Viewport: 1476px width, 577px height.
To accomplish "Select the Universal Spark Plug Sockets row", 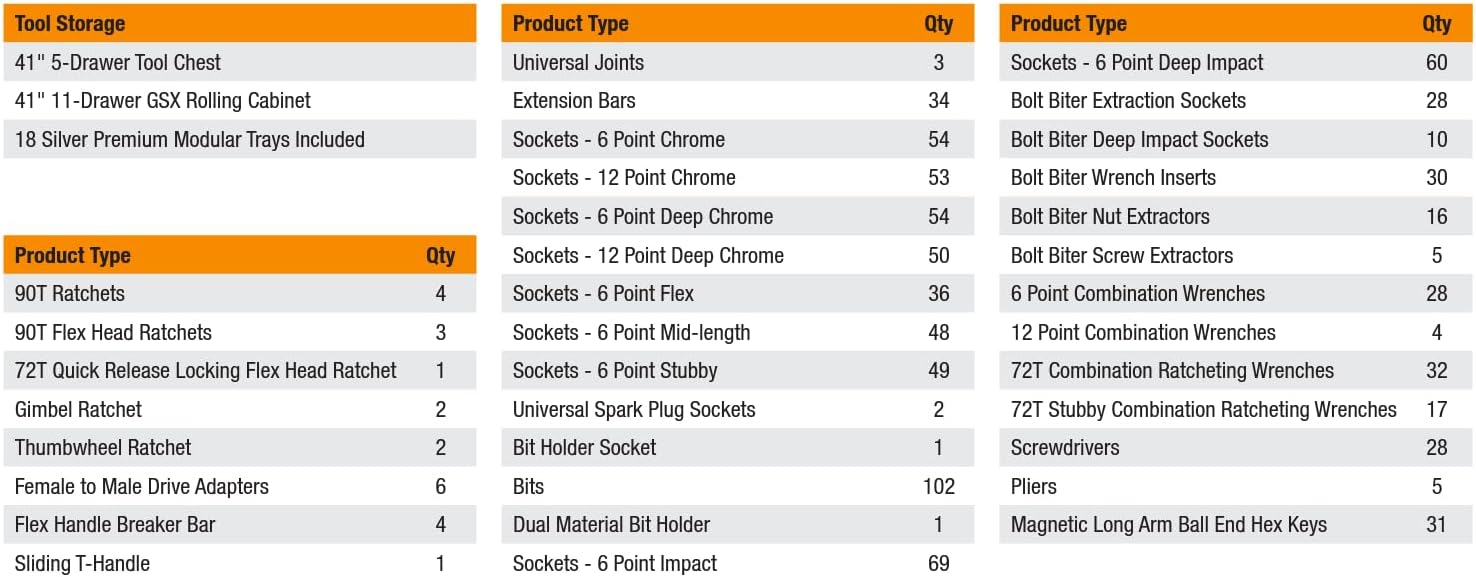I will pyautogui.click(x=634, y=409).
